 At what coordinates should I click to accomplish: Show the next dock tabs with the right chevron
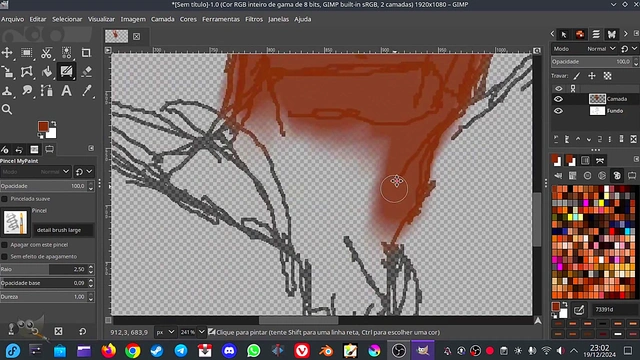coord(625,34)
